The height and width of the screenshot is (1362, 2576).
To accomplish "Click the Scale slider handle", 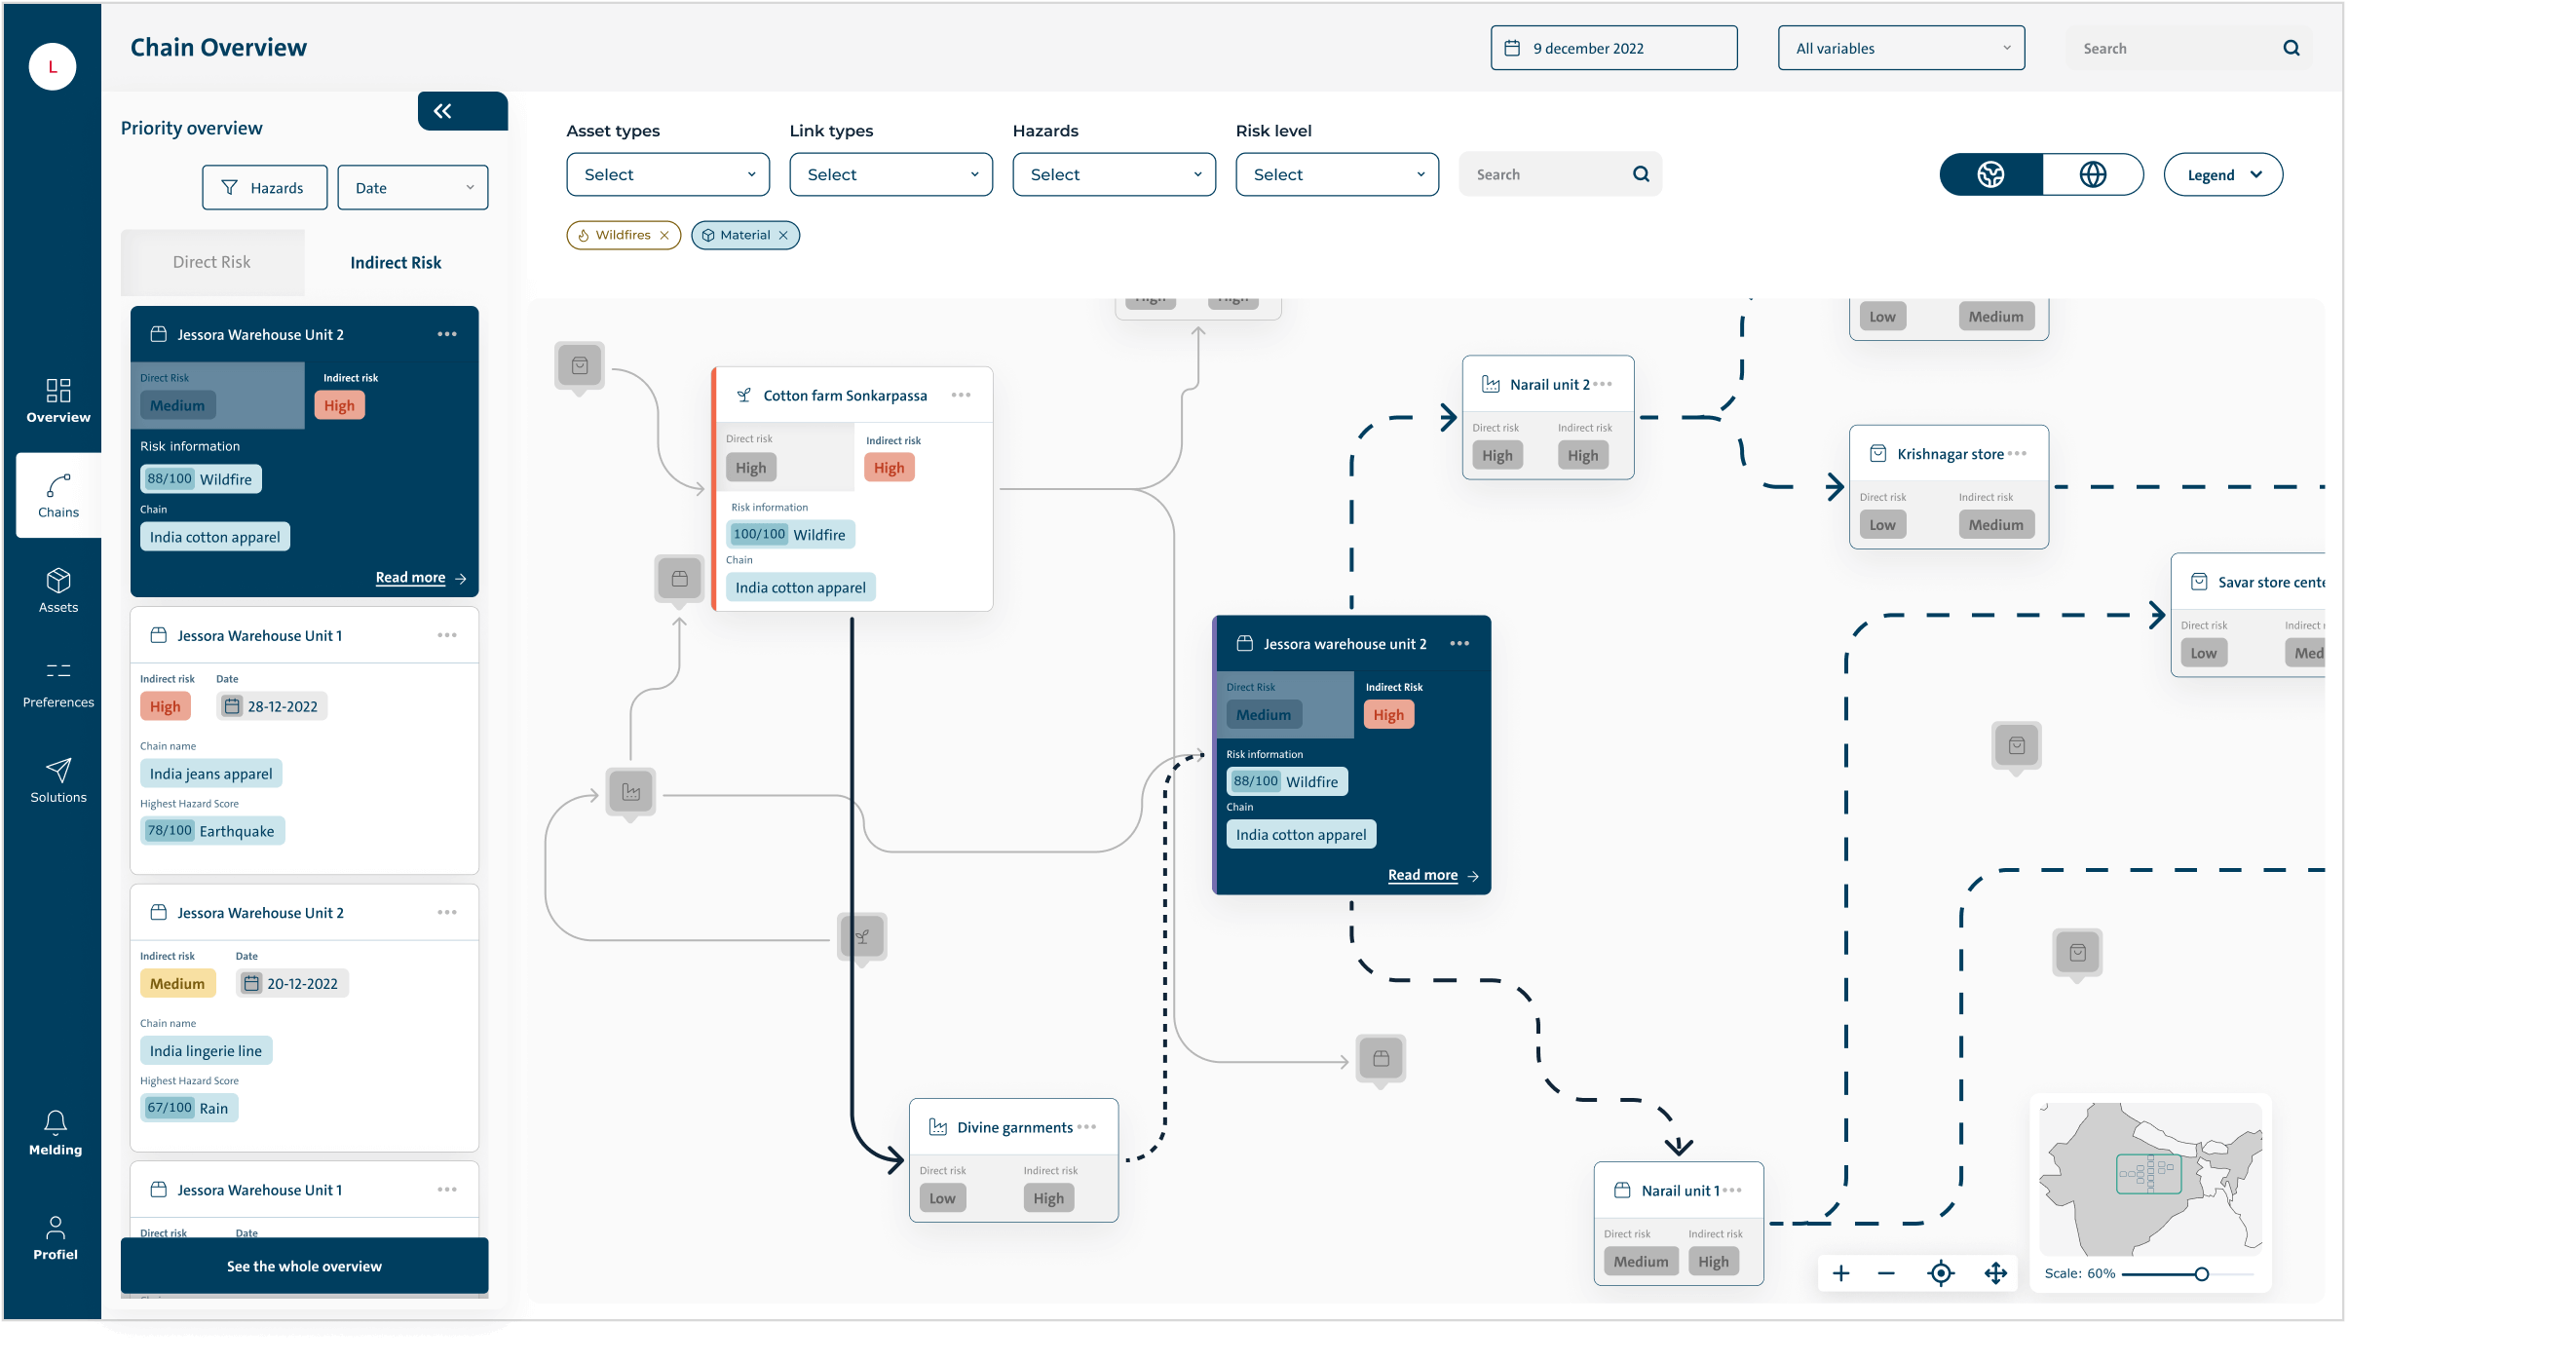I will click(x=2201, y=1274).
